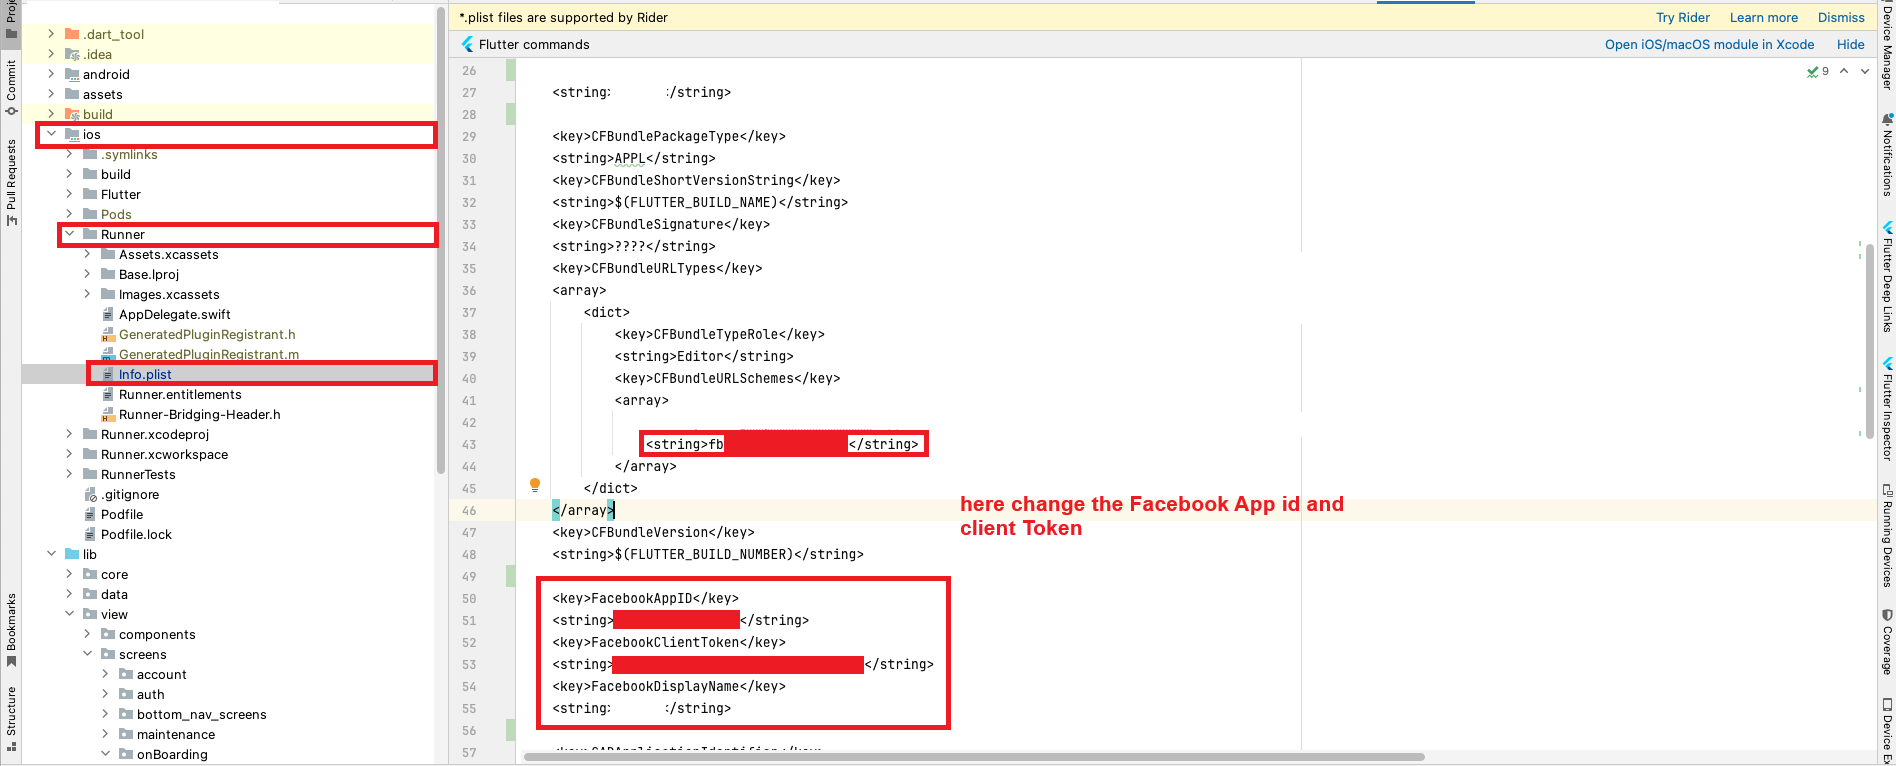Dismiss the Rider plist notification
1896x766 pixels.
coord(1840,17)
